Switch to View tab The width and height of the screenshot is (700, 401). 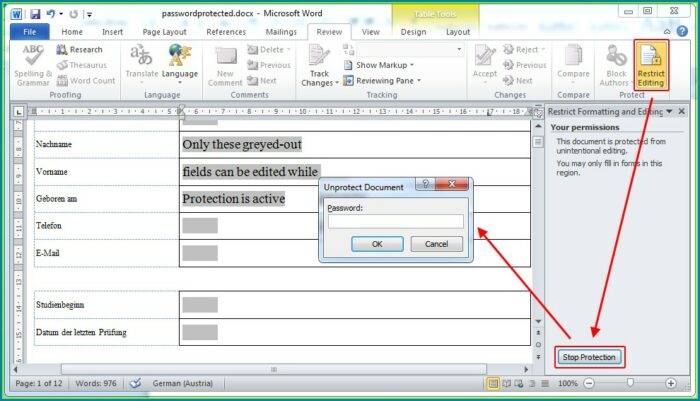(371, 32)
